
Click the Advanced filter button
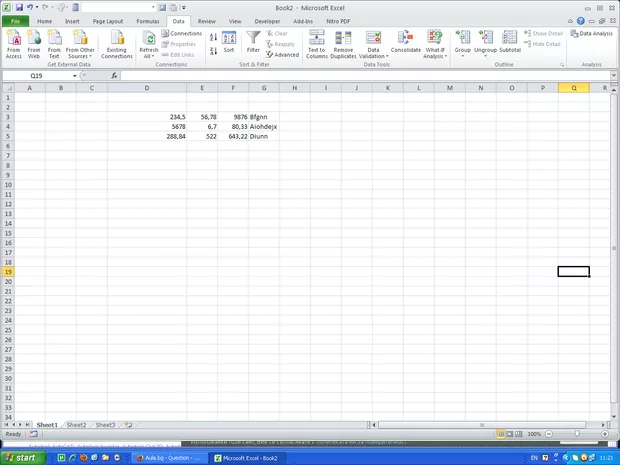pos(282,55)
